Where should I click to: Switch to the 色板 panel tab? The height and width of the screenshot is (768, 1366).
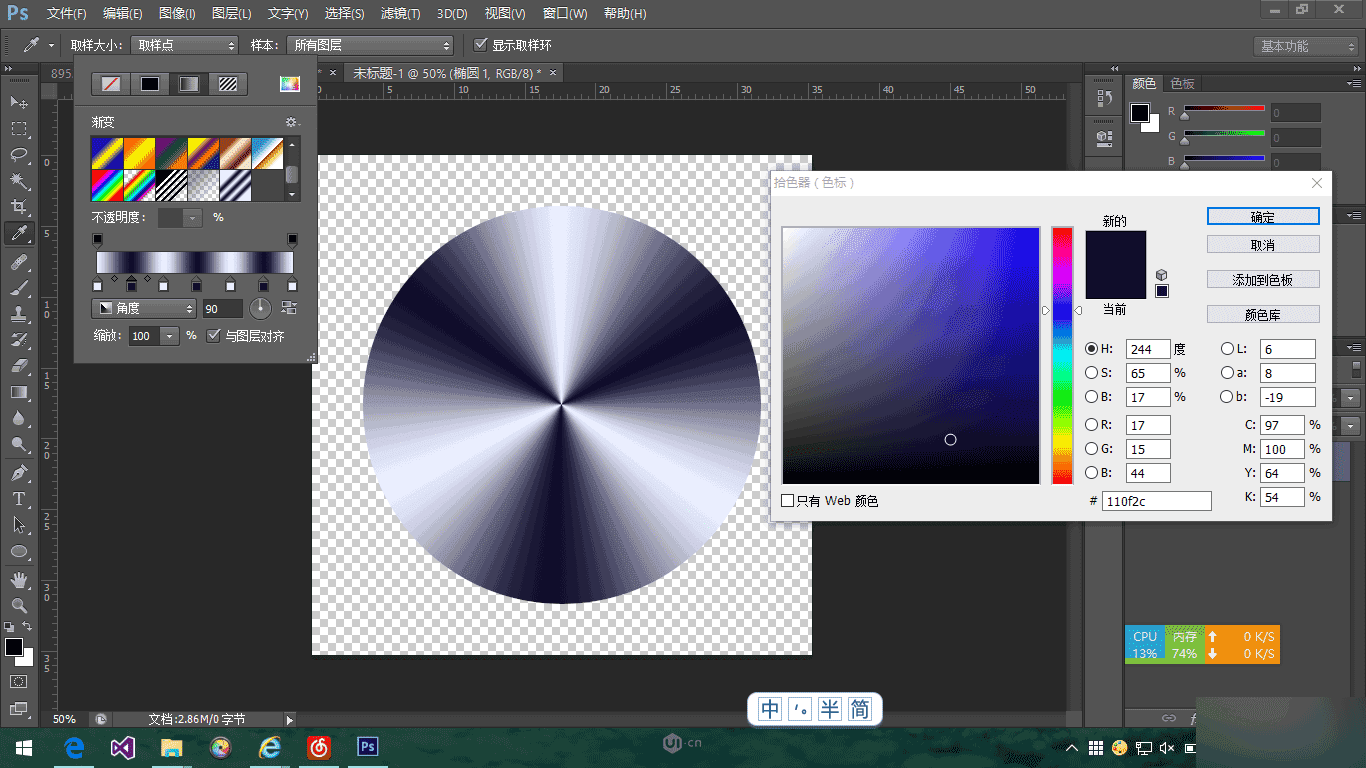coord(1183,83)
